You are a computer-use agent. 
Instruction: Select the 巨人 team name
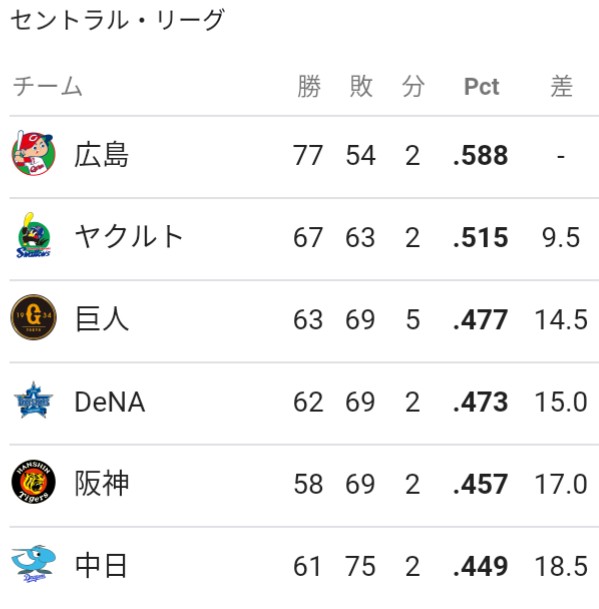102,319
